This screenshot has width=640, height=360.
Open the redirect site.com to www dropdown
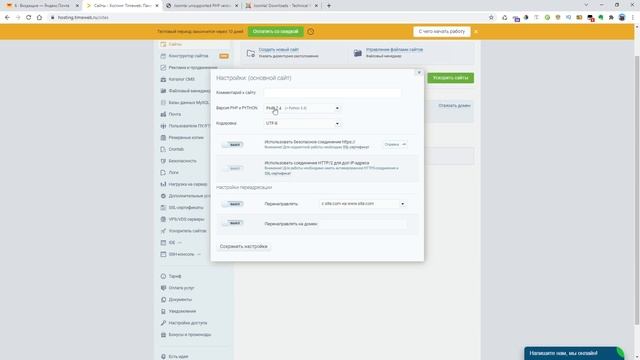point(362,204)
